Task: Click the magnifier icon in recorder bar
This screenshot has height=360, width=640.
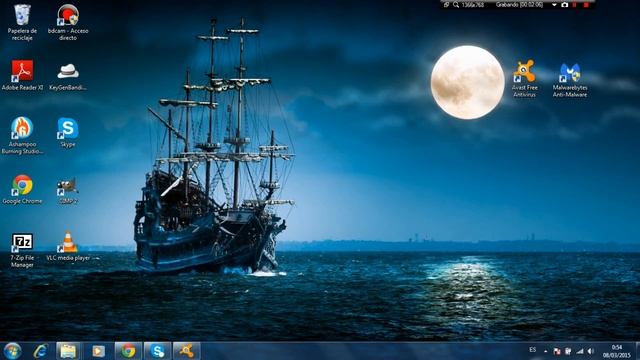Action: (456, 5)
